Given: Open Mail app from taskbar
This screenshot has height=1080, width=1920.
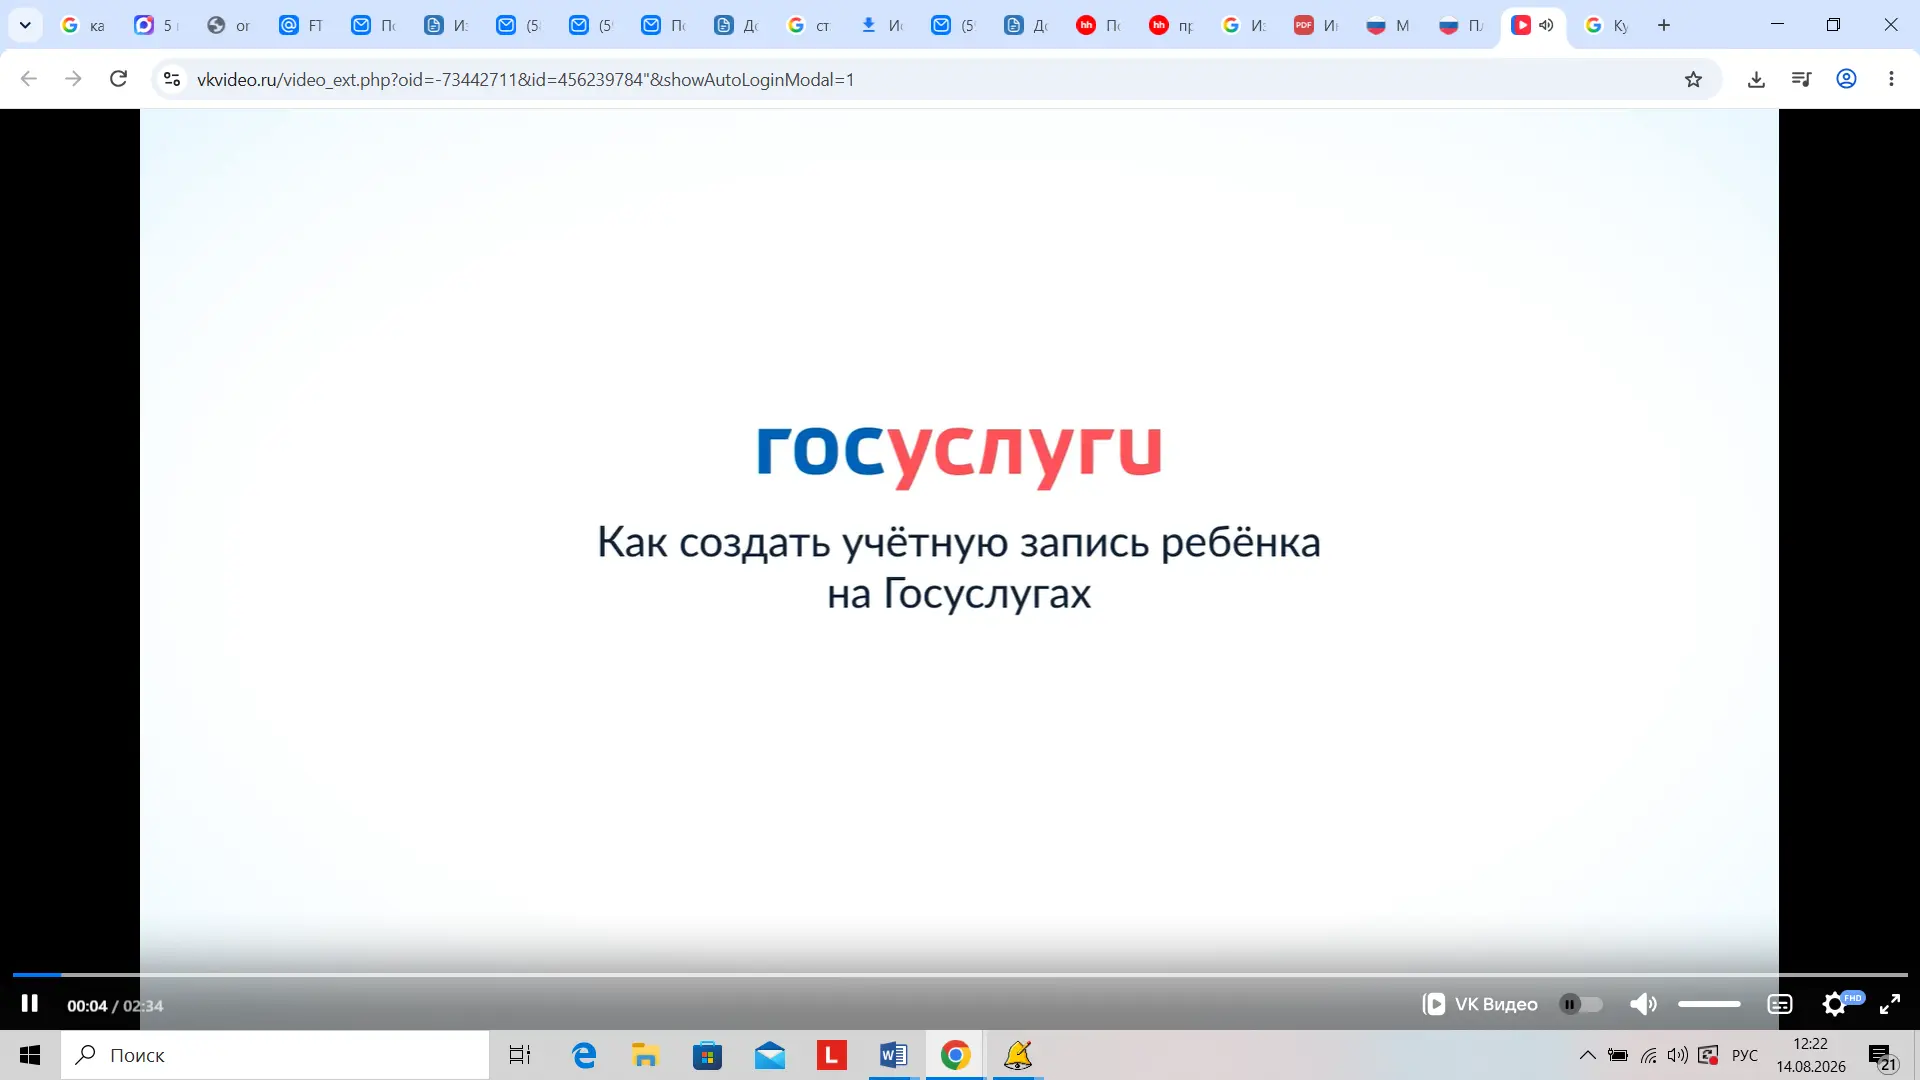Looking at the screenshot, I should tap(769, 1055).
